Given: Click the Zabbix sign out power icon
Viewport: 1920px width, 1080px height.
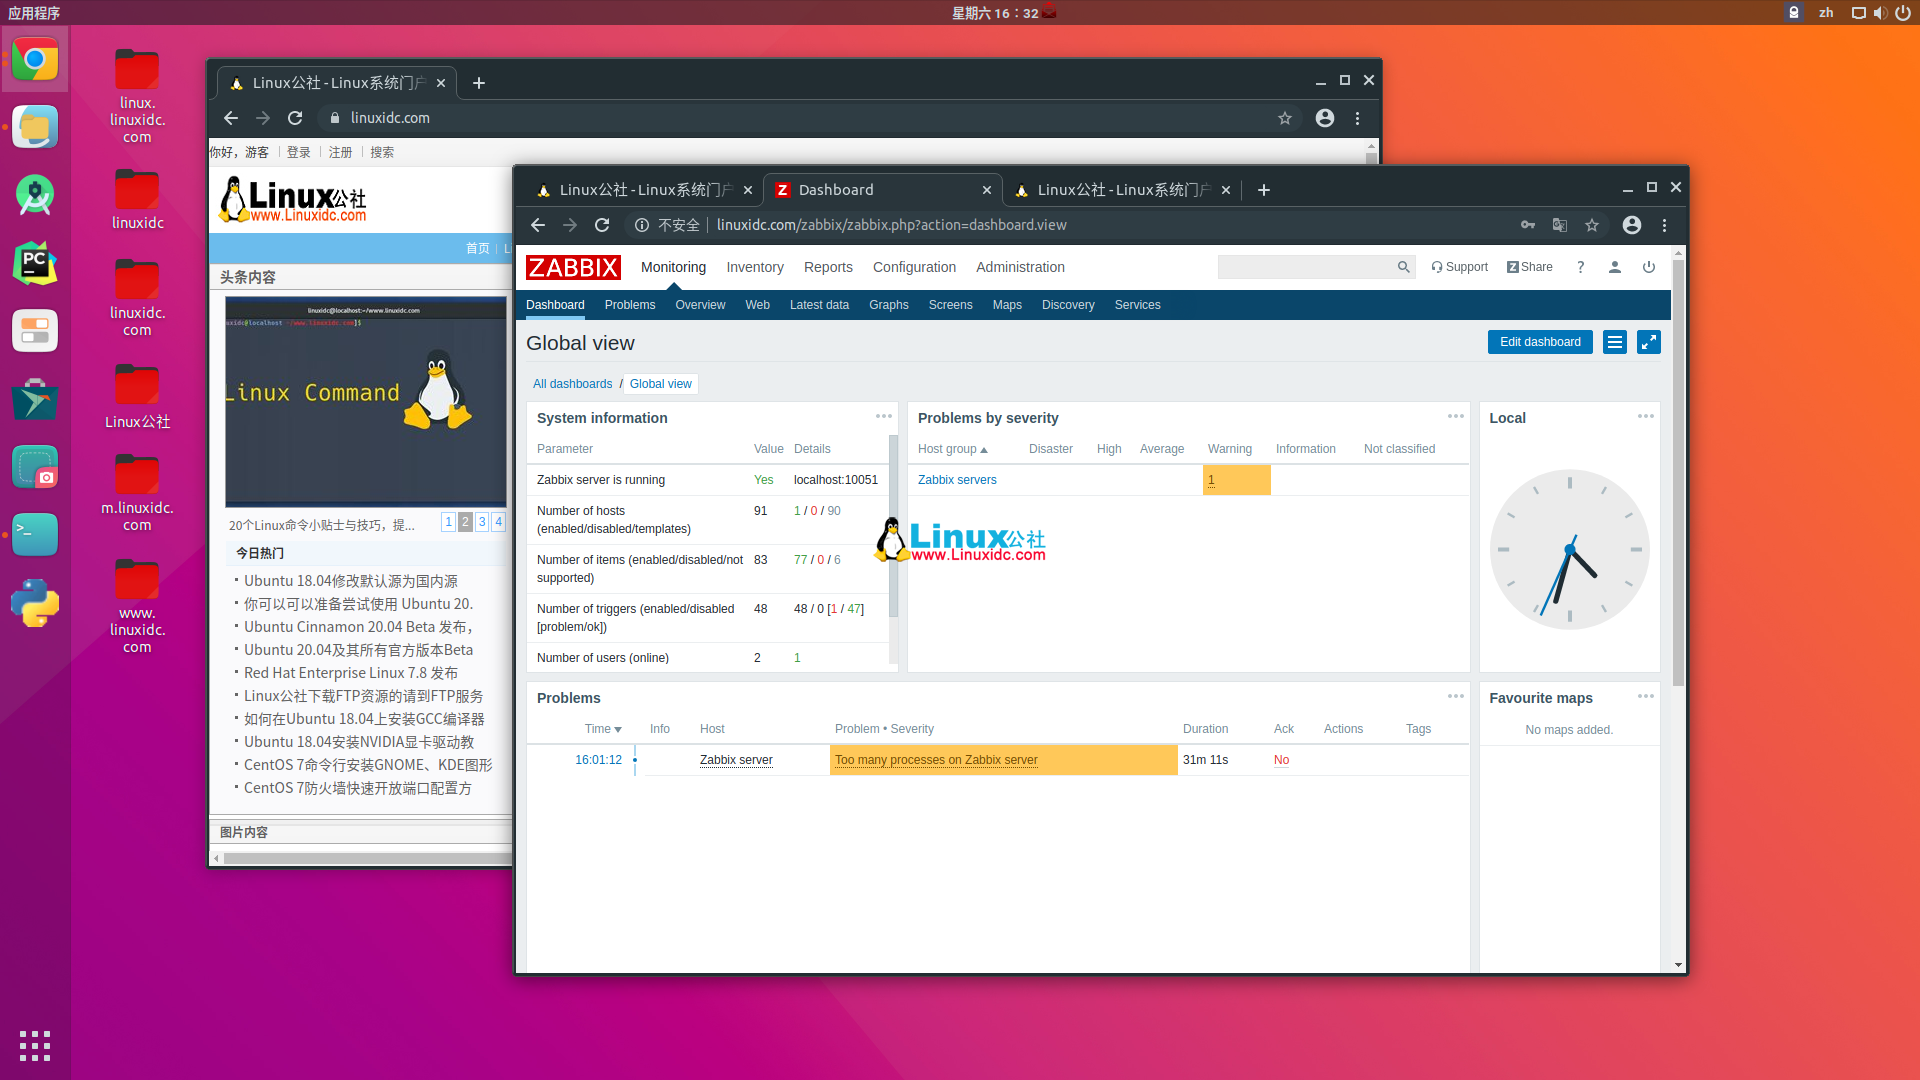Looking at the screenshot, I should click(1649, 267).
